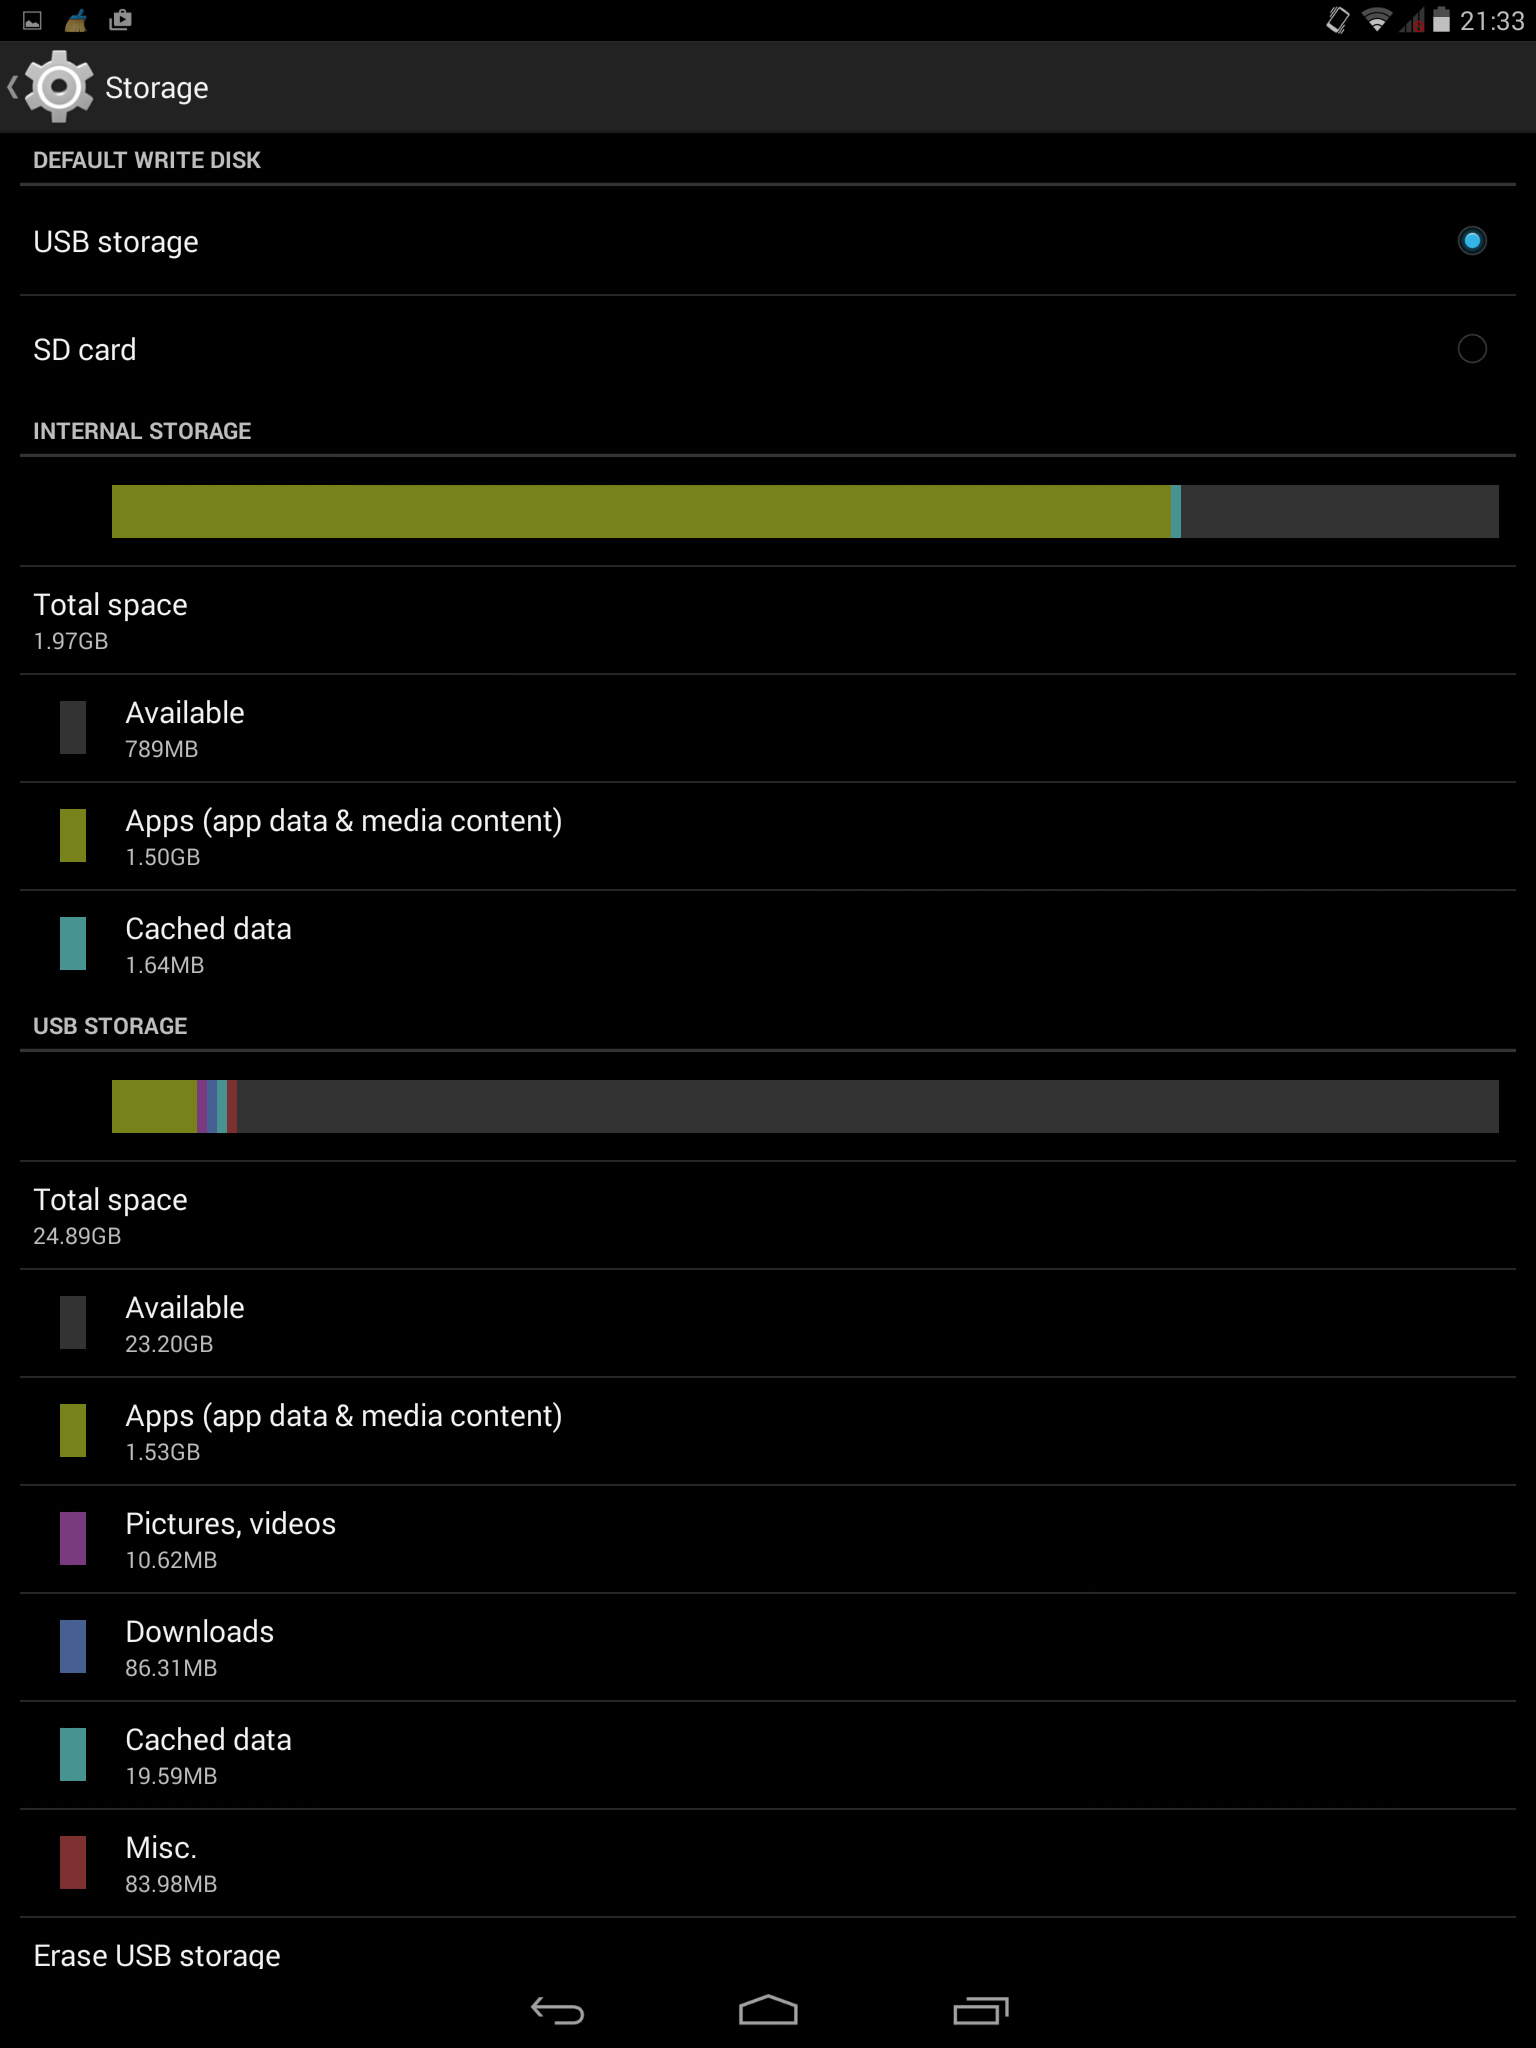1536x2048 pixels.
Task: Tap the back chevron beside Storage title
Action: [12, 86]
